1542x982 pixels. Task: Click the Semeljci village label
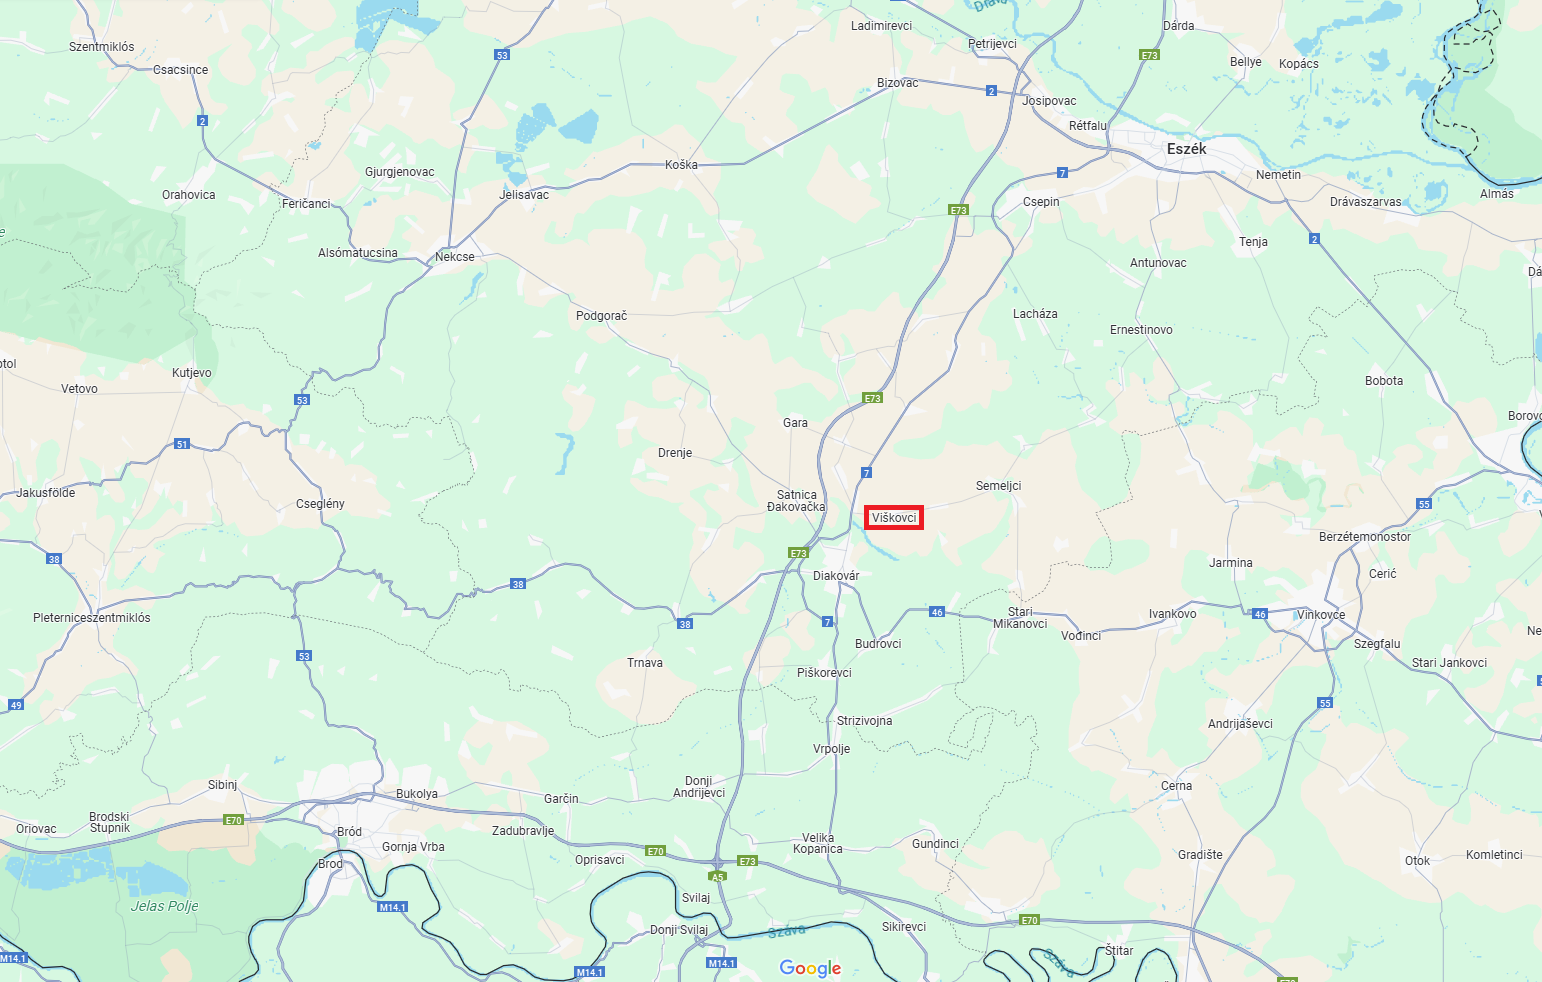999,486
